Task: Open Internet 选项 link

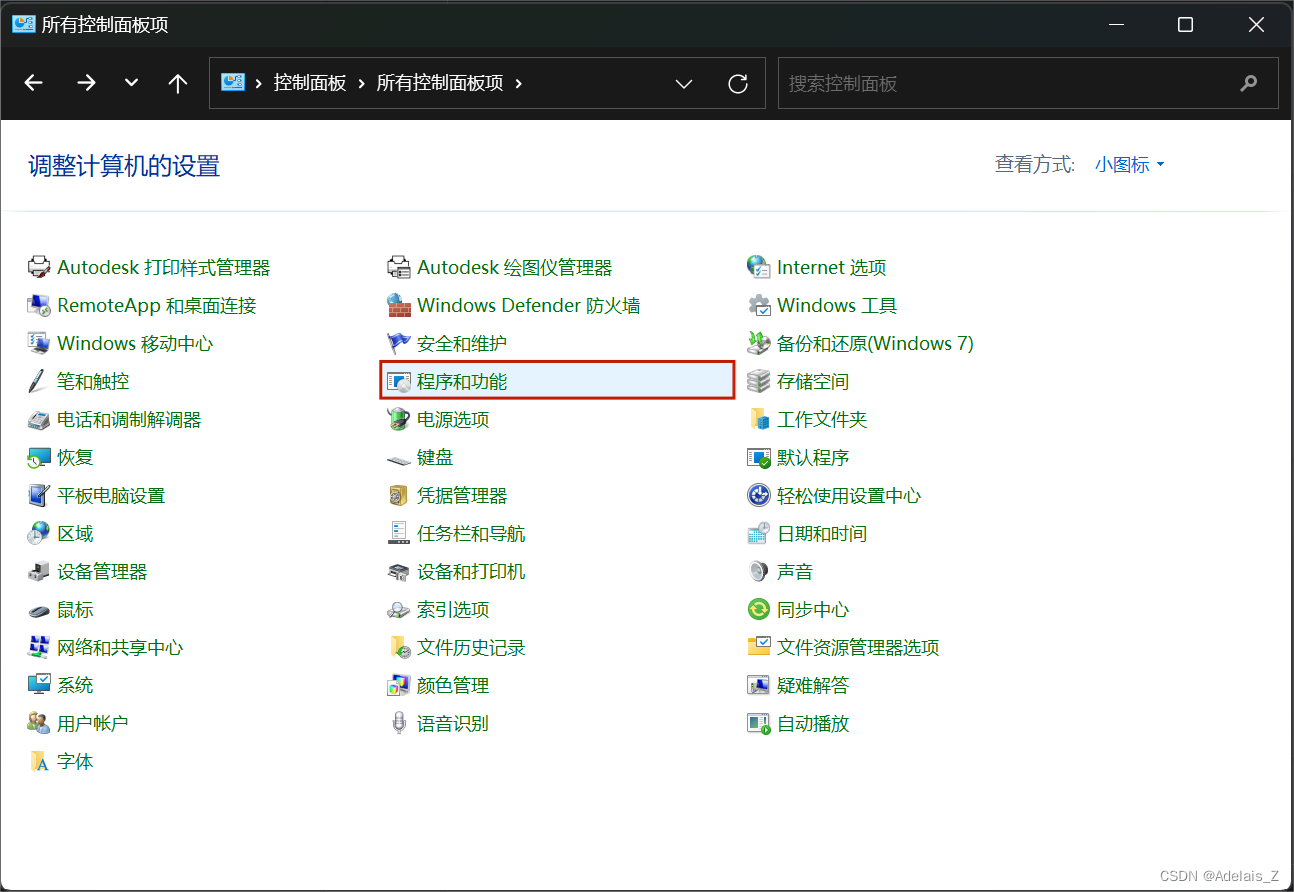Action: pos(831,267)
